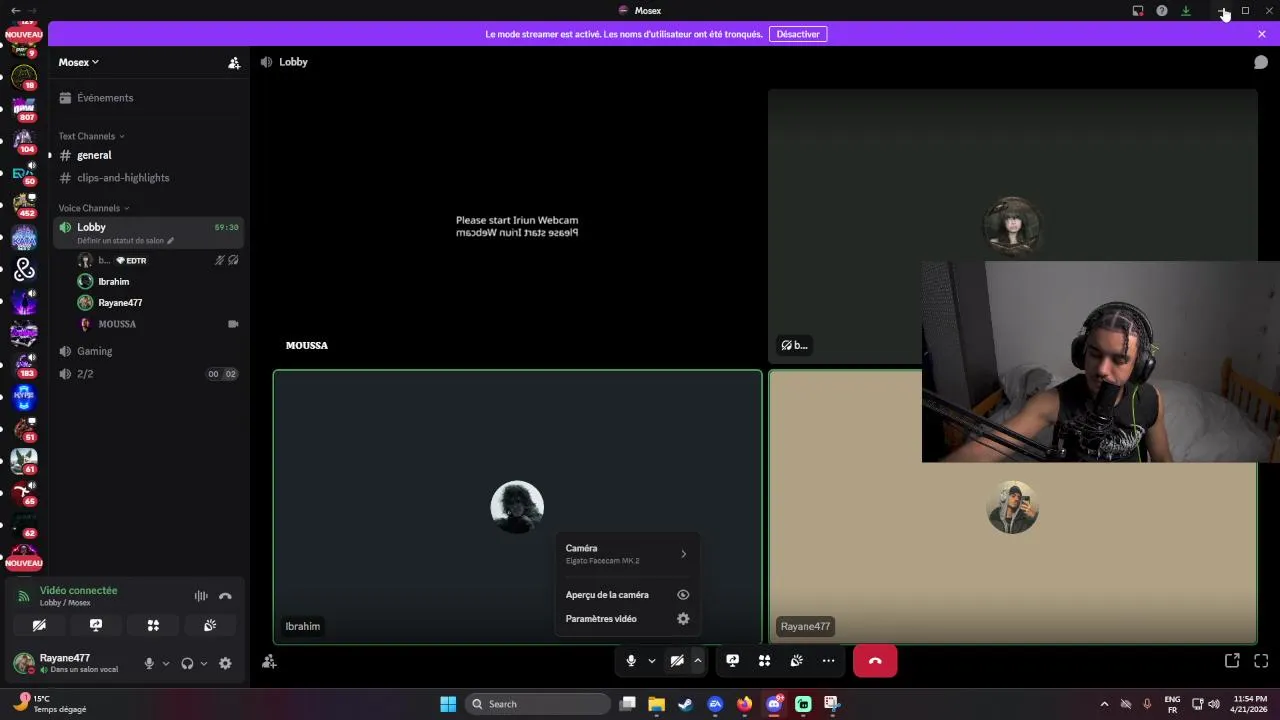1280x720 pixels.
Task: Collapse camera options arrow in call bar
Action: (698, 661)
